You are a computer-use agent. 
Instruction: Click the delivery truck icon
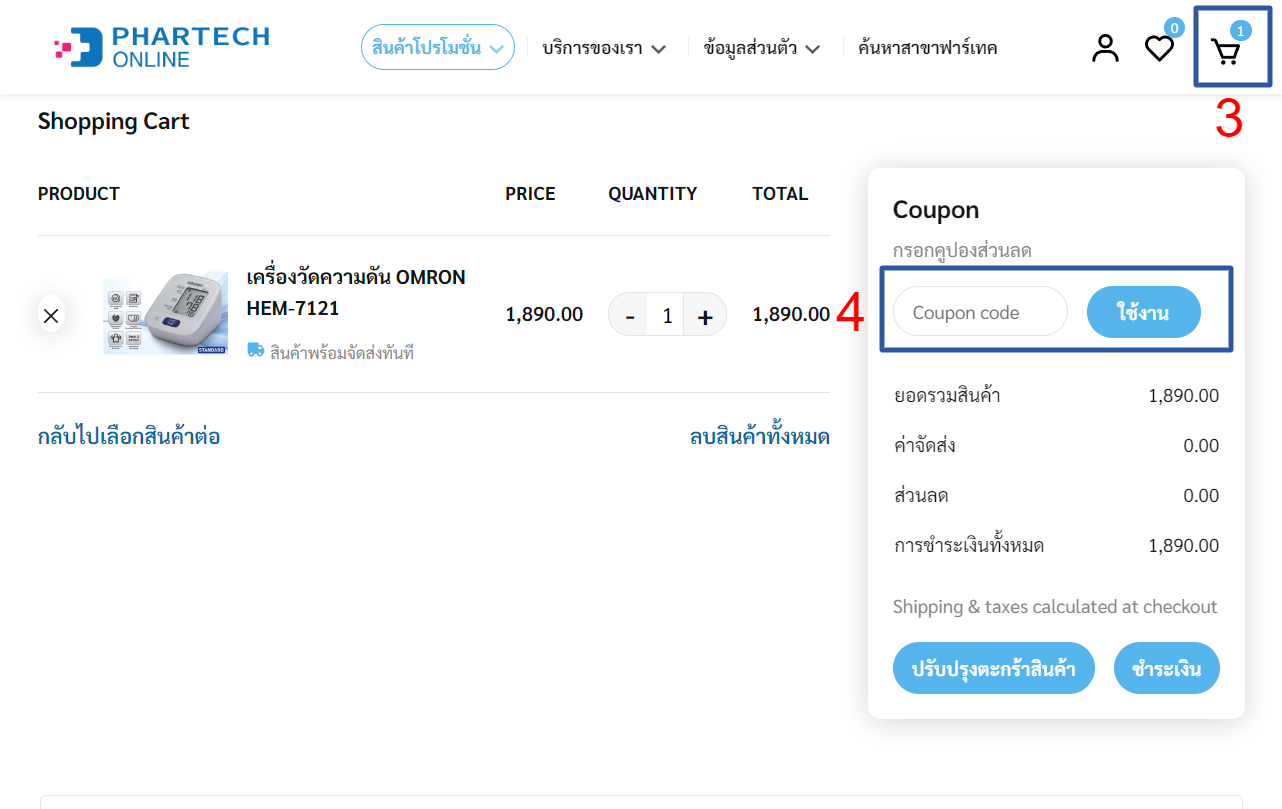(255, 350)
